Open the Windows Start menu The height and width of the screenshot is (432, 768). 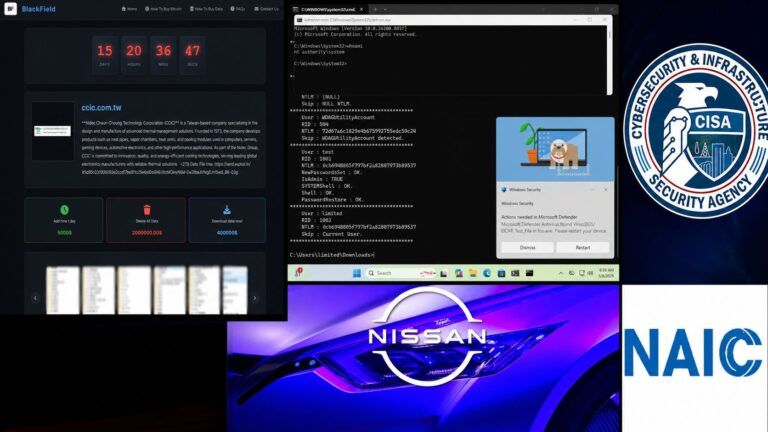(357, 273)
